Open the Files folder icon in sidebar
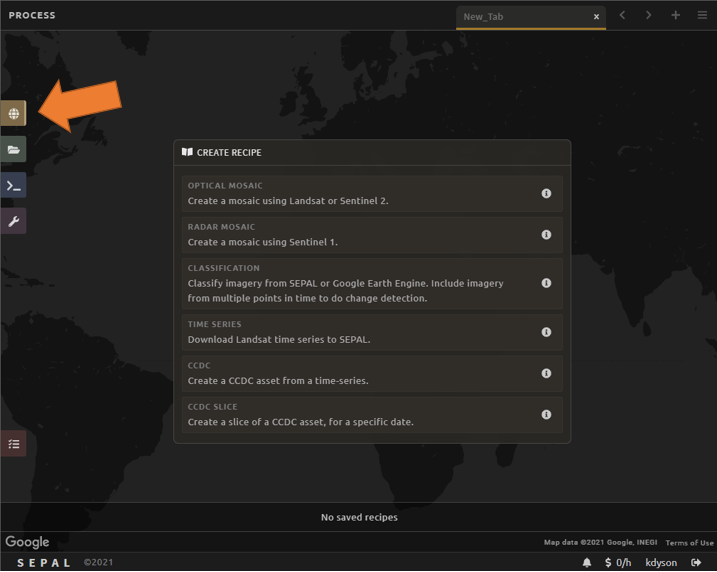Image resolution: width=717 pixels, height=572 pixels. point(14,150)
